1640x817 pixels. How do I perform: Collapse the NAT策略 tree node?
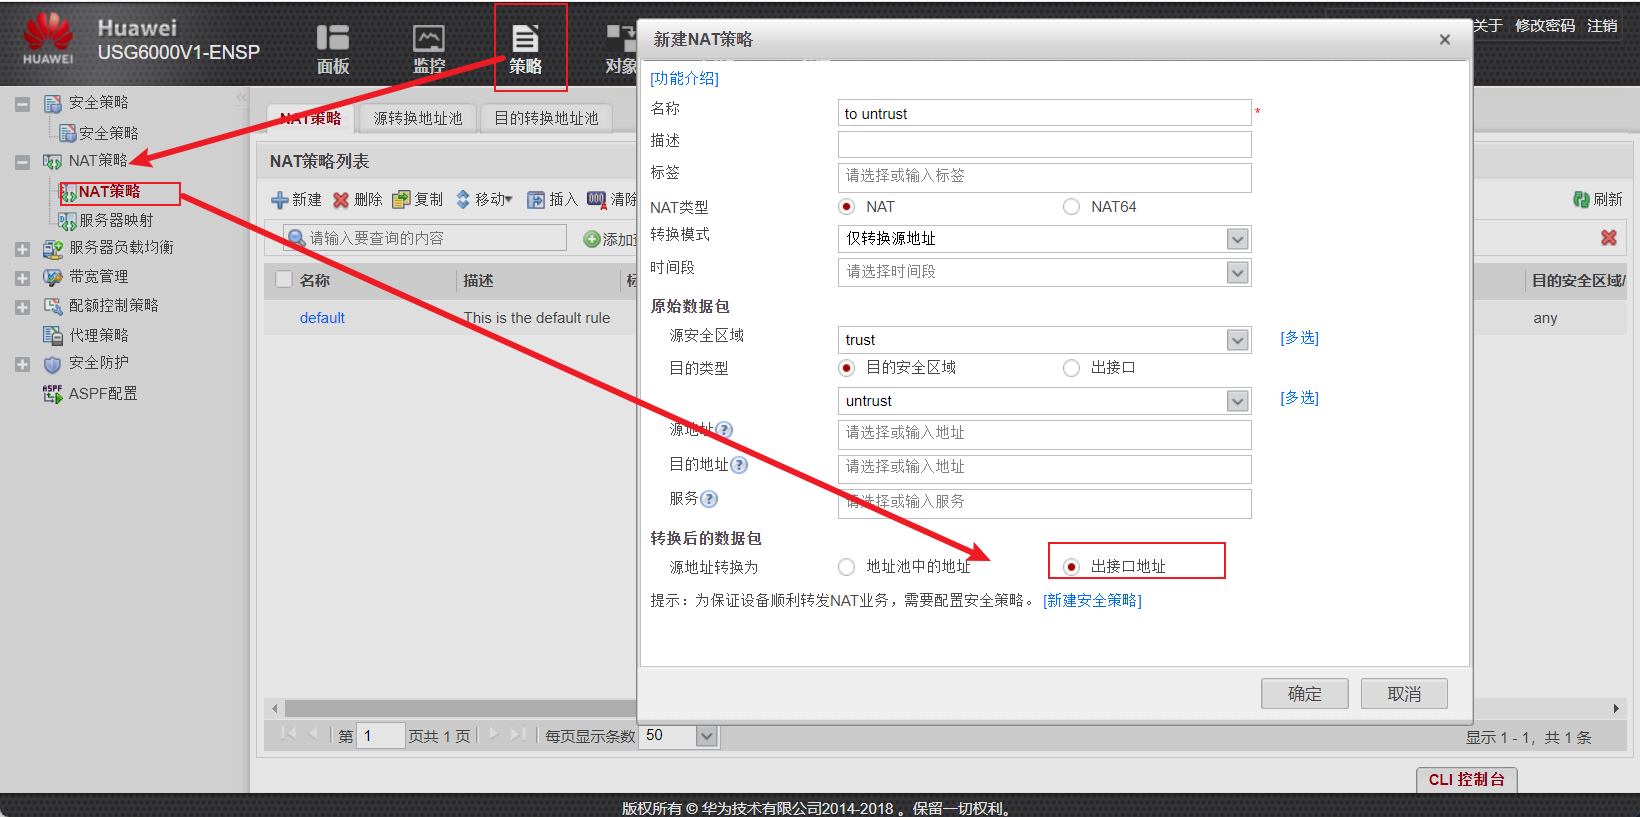[22, 162]
